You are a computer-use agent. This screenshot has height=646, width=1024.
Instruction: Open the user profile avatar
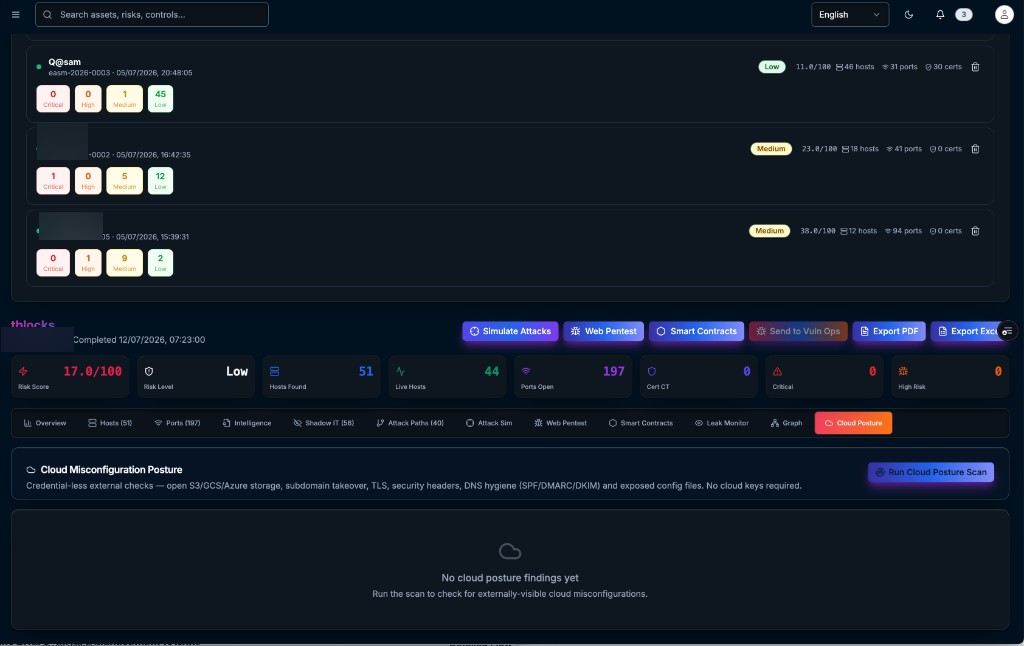pos(1004,14)
